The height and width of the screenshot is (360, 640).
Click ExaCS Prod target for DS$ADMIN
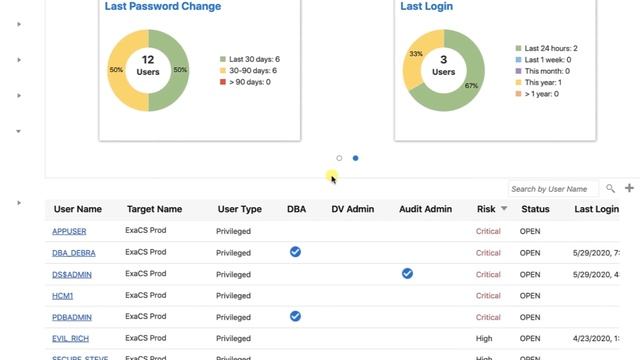tap(146, 273)
